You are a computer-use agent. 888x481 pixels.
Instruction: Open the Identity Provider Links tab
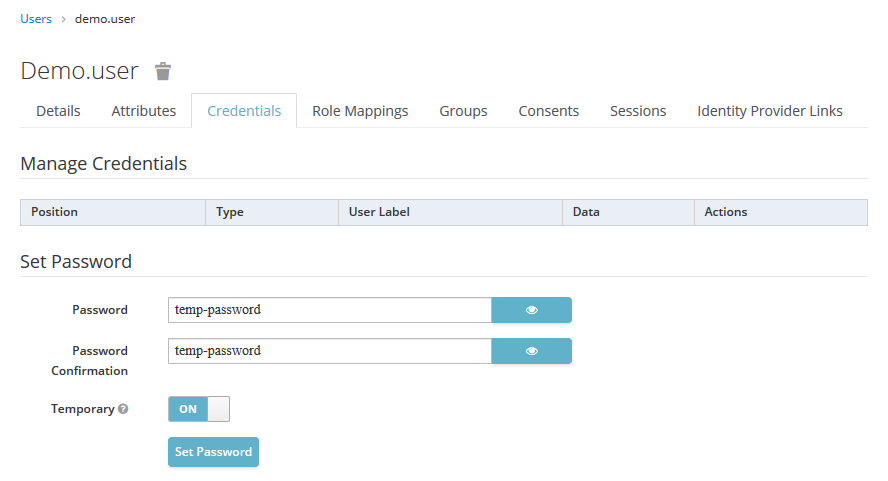[x=769, y=111]
